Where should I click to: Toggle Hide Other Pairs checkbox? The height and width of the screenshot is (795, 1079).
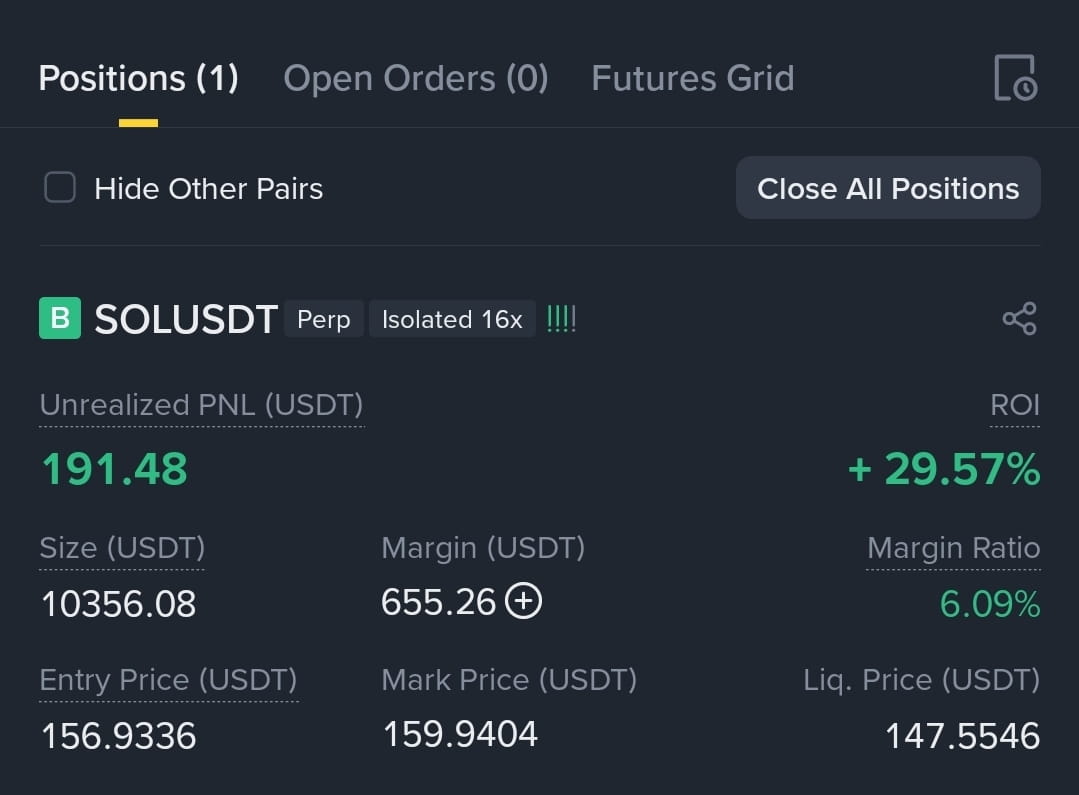pos(60,188)
